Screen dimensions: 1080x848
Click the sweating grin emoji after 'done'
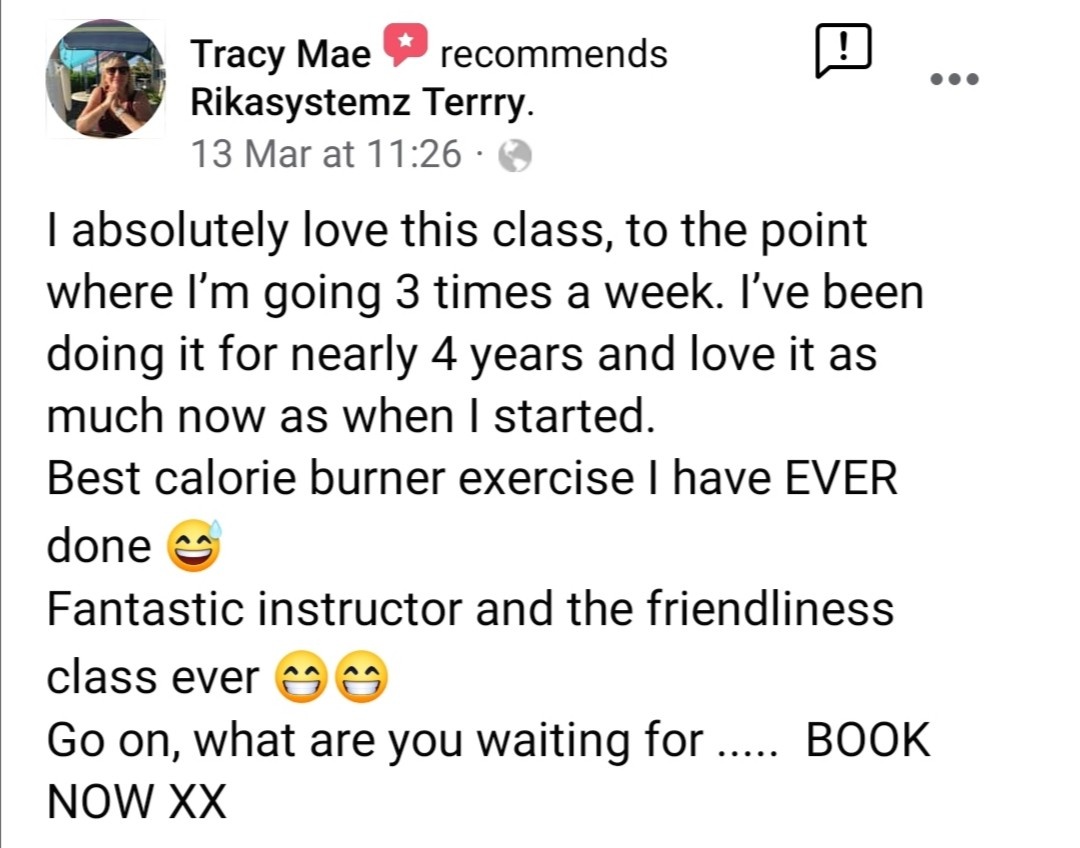(194, 545)
